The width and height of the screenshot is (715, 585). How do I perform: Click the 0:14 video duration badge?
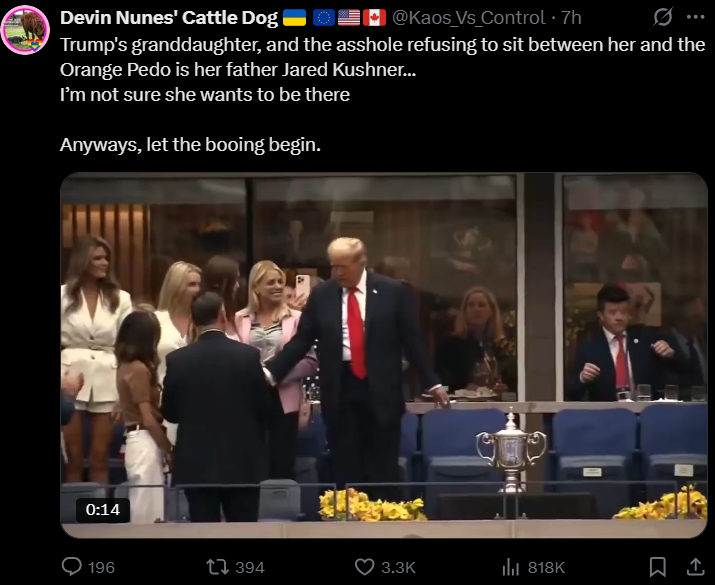tap(103, 509)
